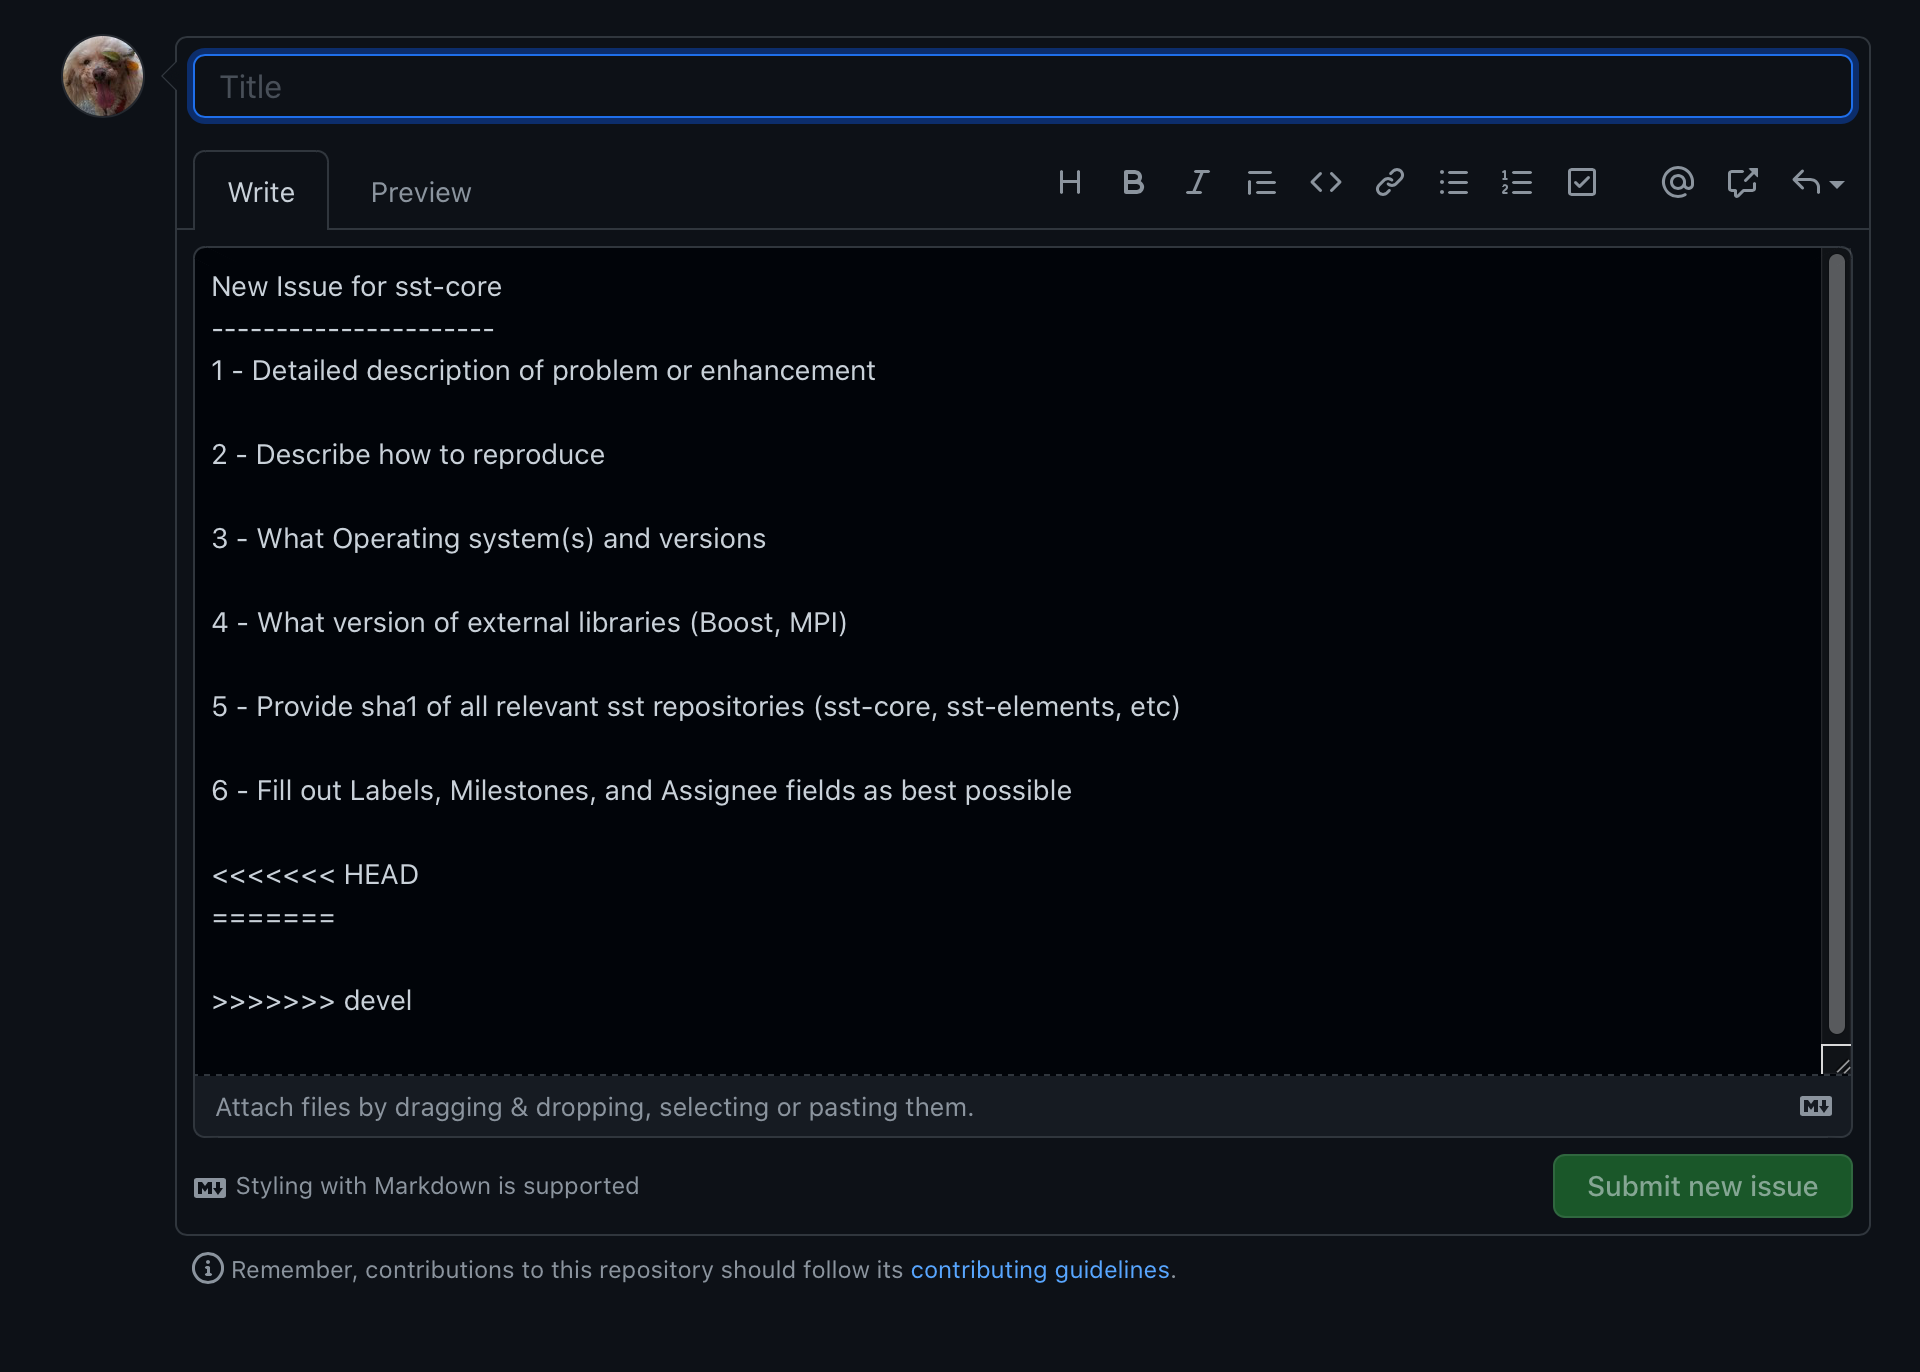Image resolution: width=1920 pixels, height=1372 pixels.
Task: Insert a code snippet
Action: pos(1325,182)
